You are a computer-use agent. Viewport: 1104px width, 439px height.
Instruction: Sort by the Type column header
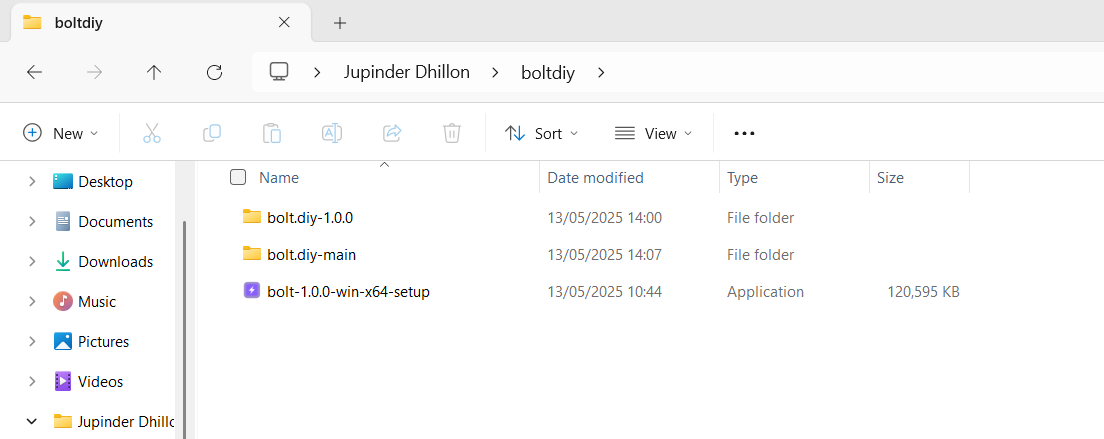pos(742,177)
